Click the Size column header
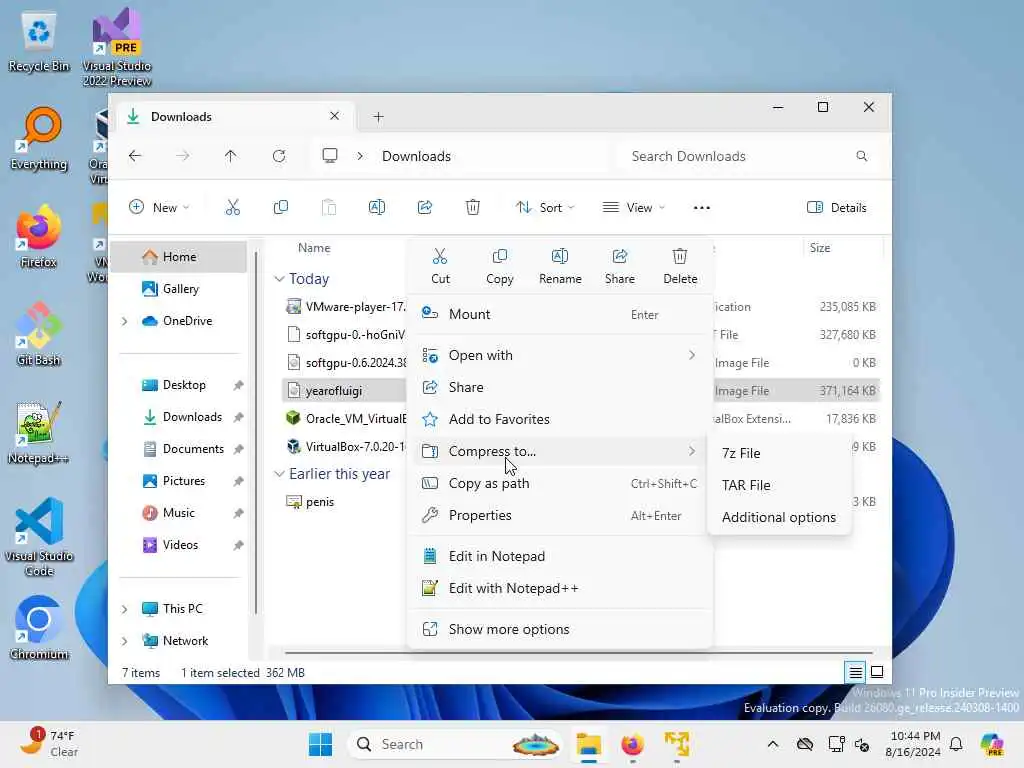This screenshot has height=768, width=1024. pos(820,248)
